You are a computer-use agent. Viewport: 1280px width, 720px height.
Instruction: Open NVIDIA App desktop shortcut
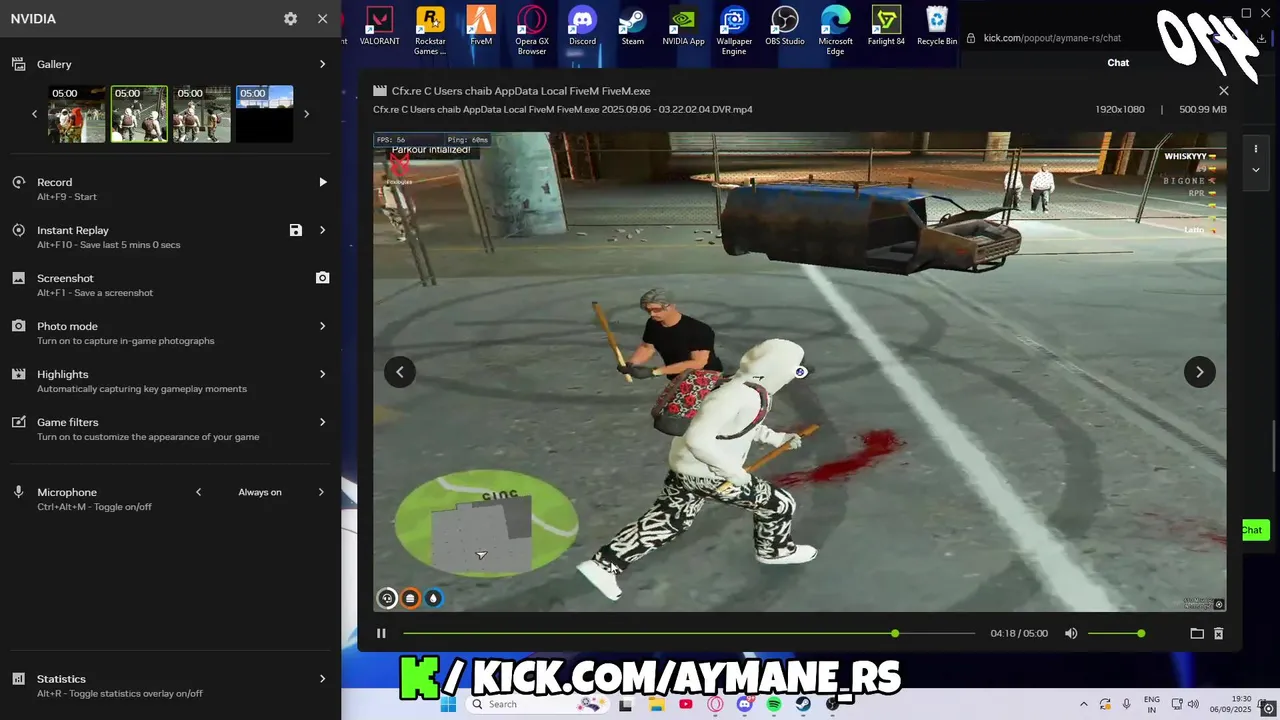click(683, 26)
